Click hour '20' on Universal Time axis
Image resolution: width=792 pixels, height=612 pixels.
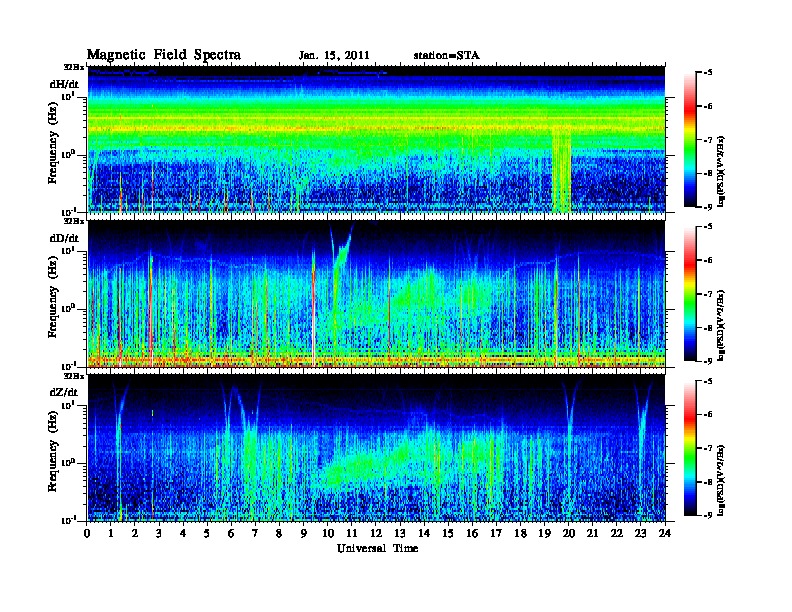tap(569, 533)
